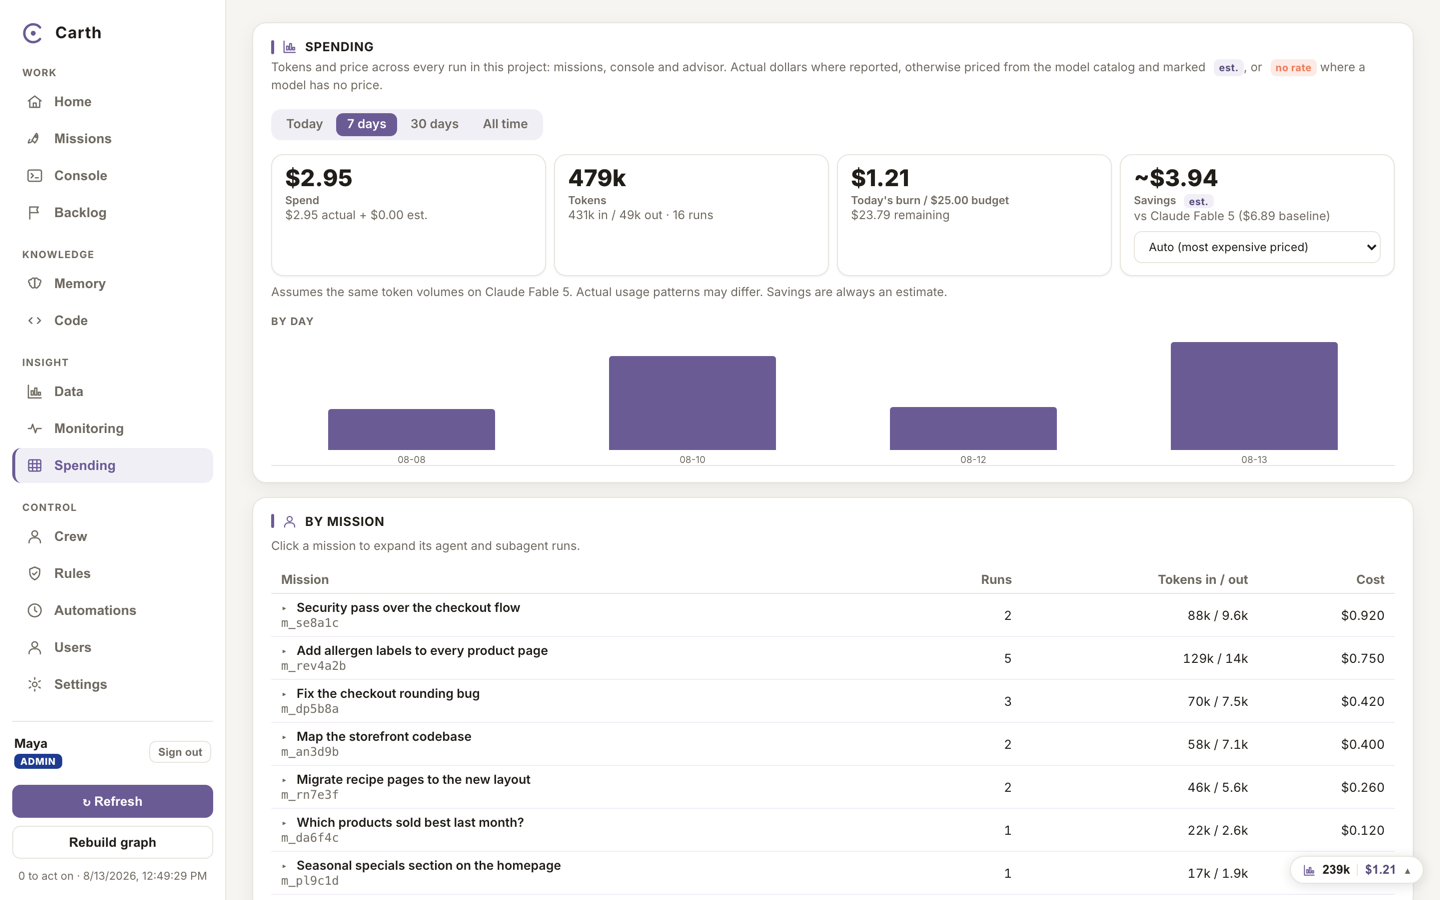Screen dimensions: 1440x900
Task: Click the Sign out button
Action: click(180, 752)
